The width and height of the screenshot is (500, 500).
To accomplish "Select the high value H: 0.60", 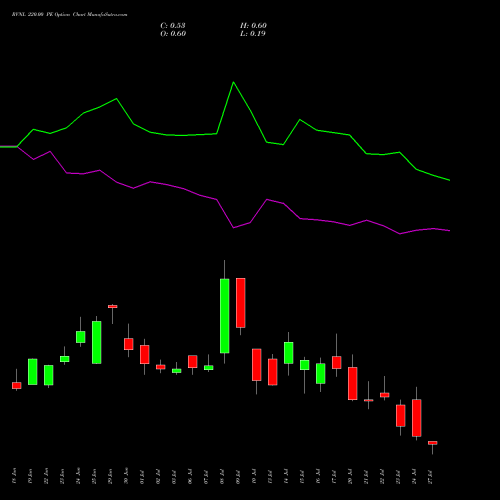I will pos(253,26).
